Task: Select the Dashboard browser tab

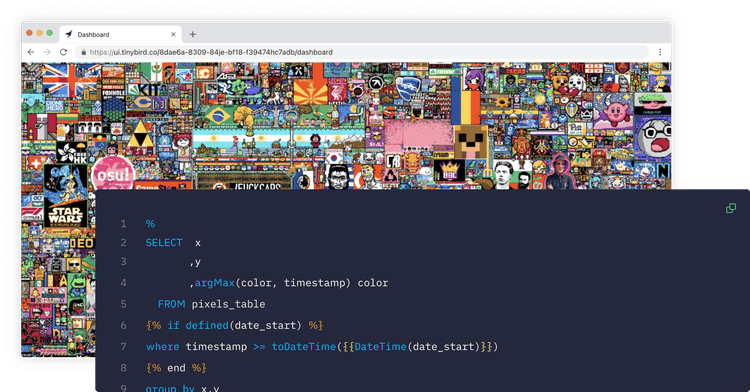Action: tap(121, 34)
